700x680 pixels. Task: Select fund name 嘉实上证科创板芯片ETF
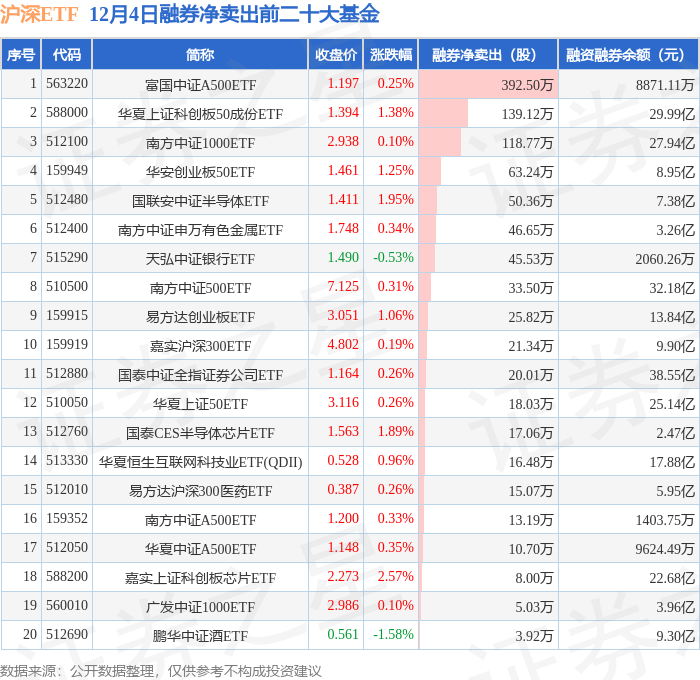(200, 578)
